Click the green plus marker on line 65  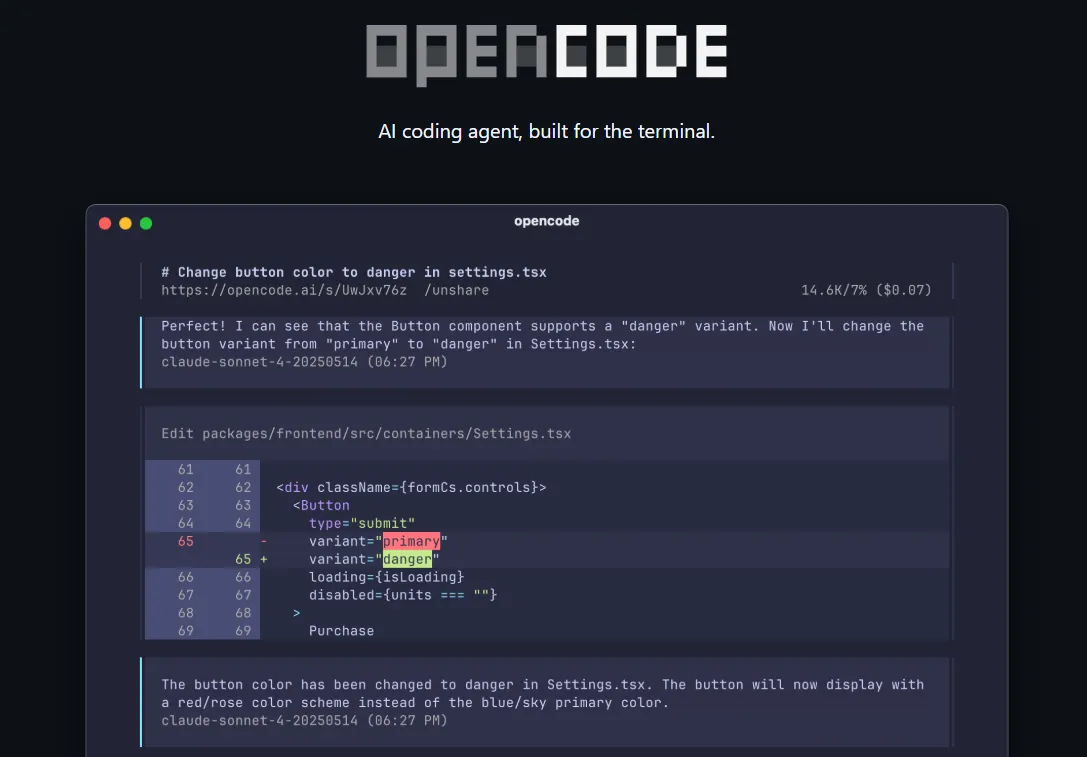tap(263, 559)
